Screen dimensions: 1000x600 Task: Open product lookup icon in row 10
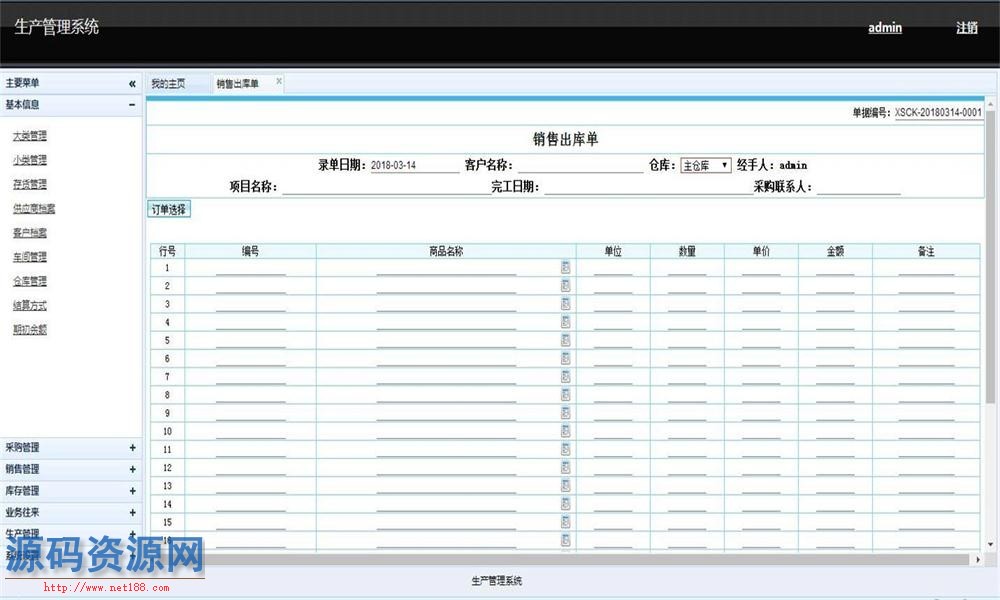point(565,431)
